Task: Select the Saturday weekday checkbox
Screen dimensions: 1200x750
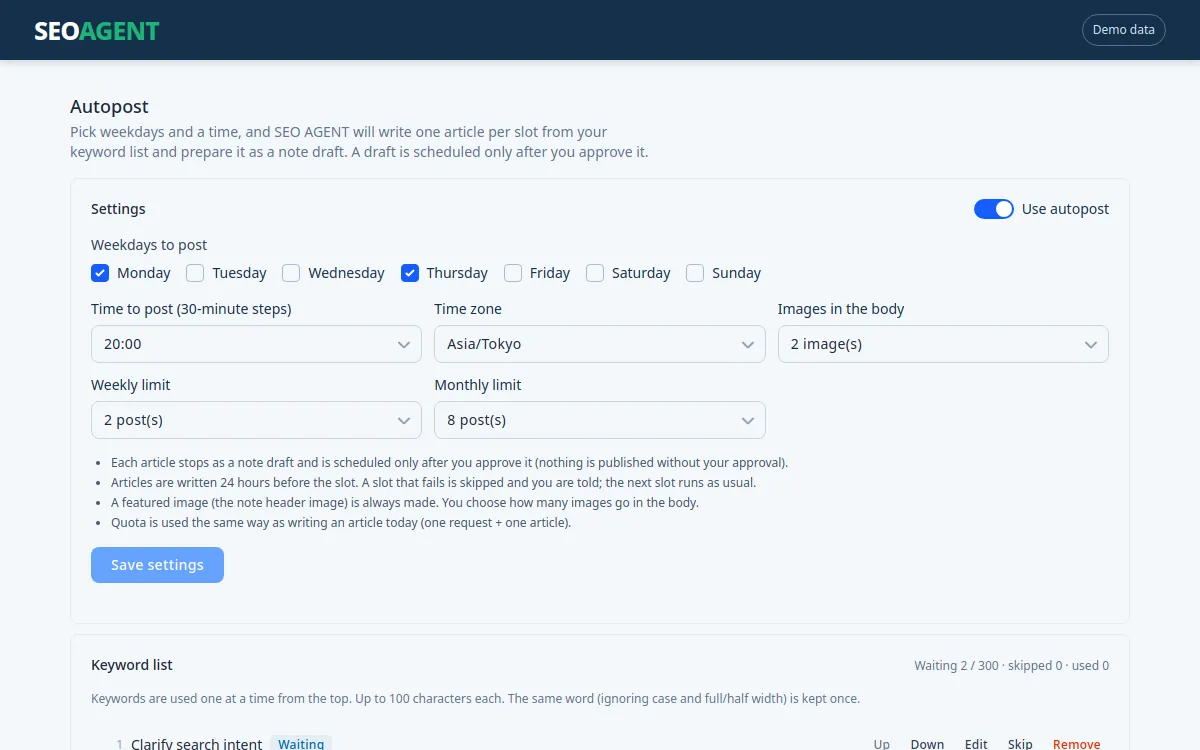Action: tap(595, 273)
